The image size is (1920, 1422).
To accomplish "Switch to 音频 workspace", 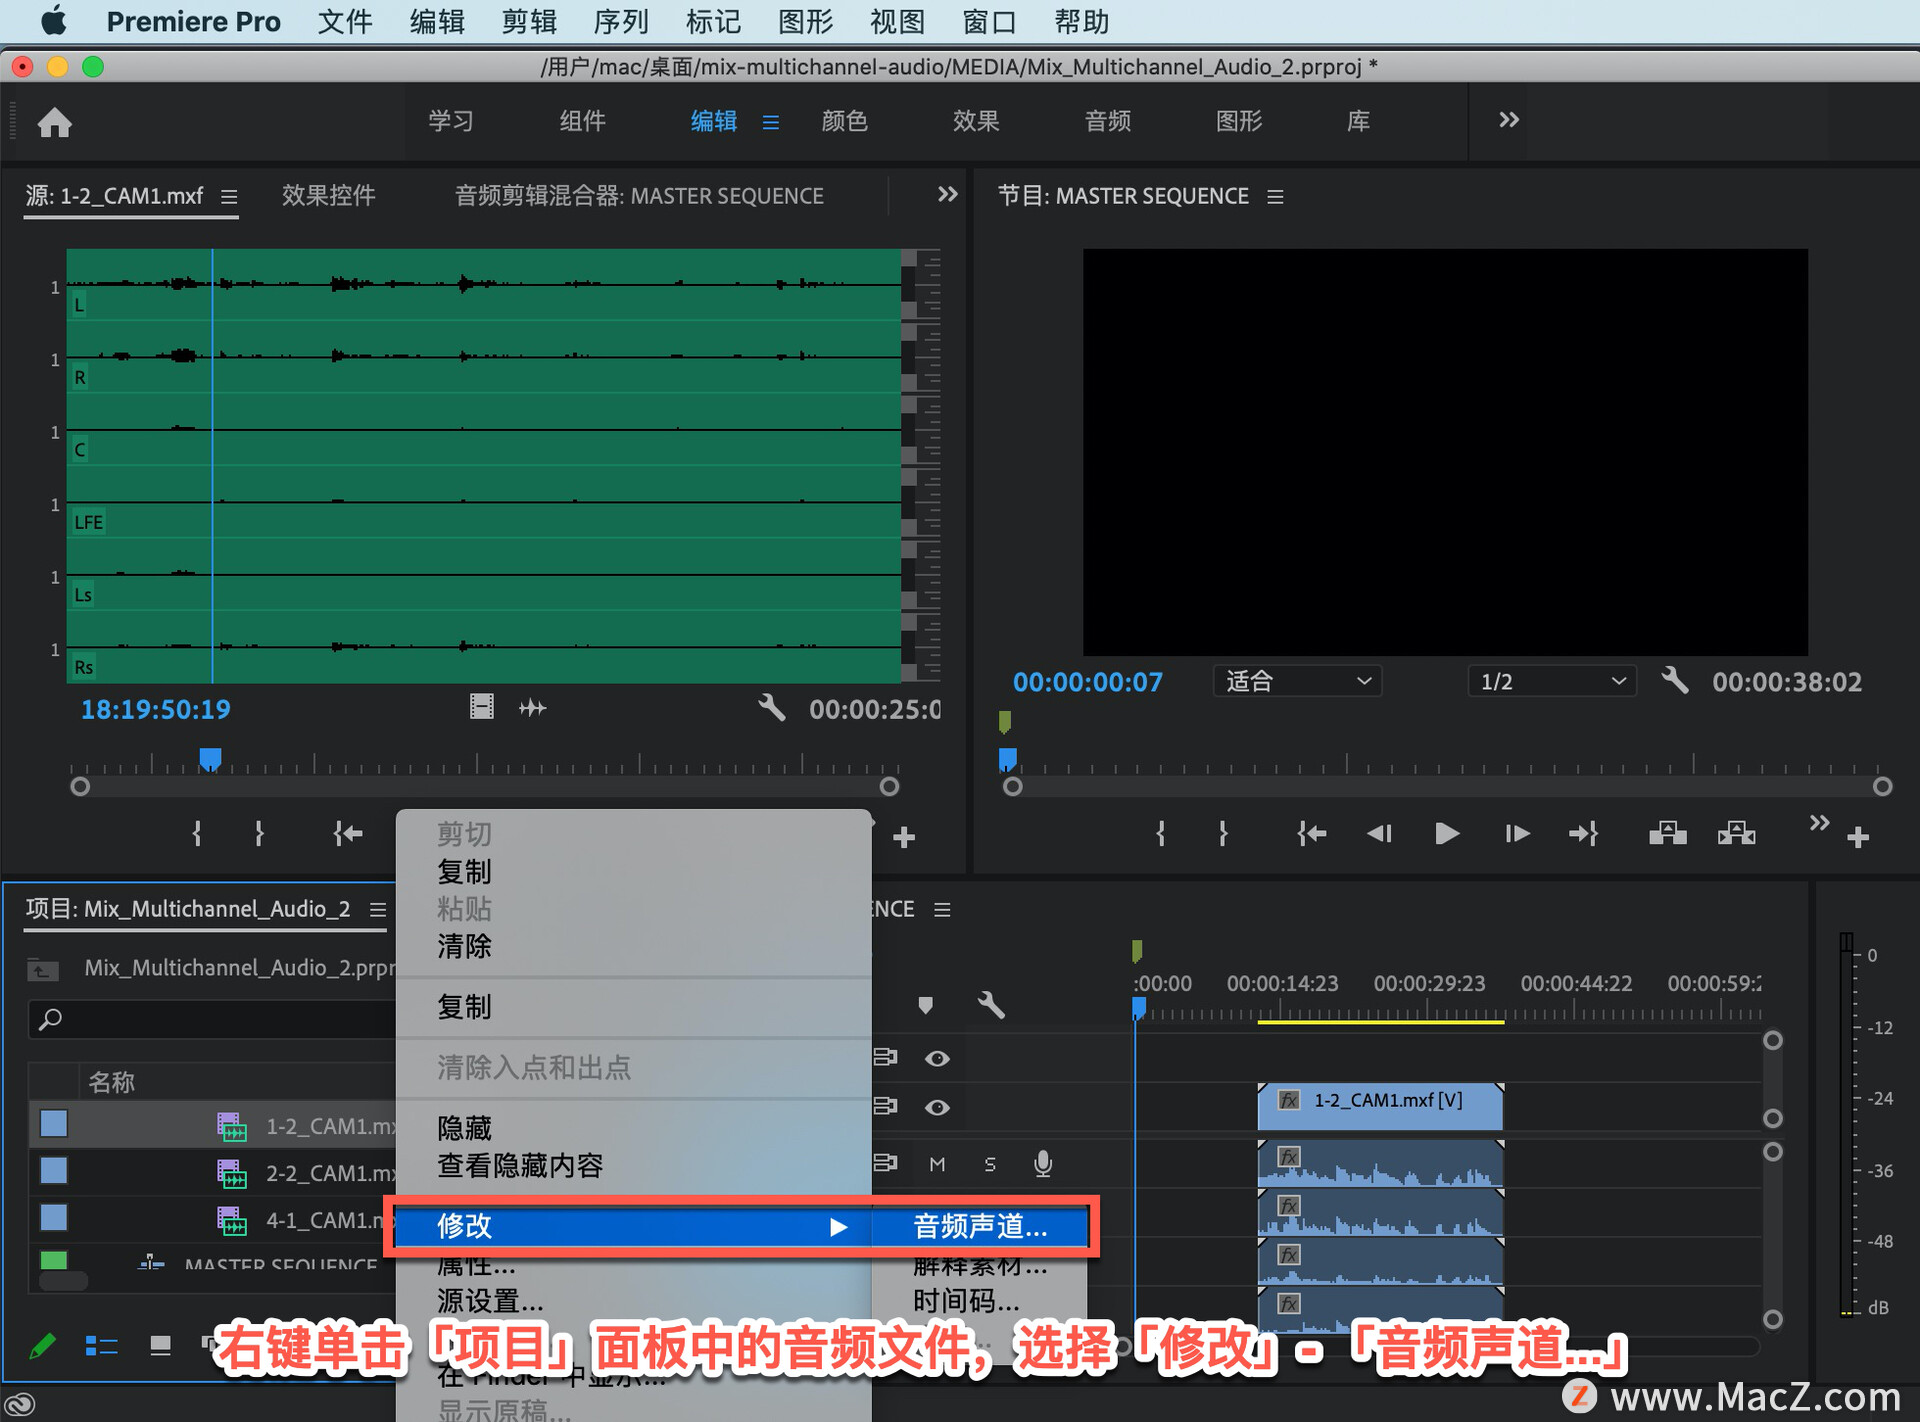I will (x=1108, y=121).
